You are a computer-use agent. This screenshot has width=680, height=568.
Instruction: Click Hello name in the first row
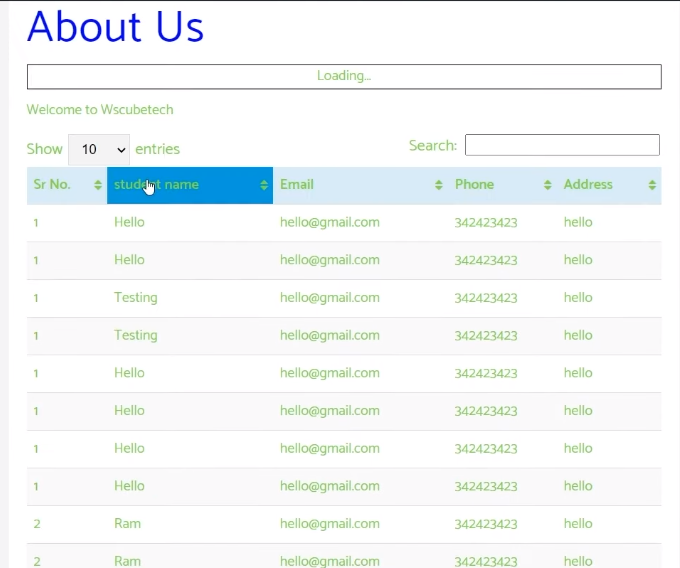pyautogui.click(x=129, y=222)
